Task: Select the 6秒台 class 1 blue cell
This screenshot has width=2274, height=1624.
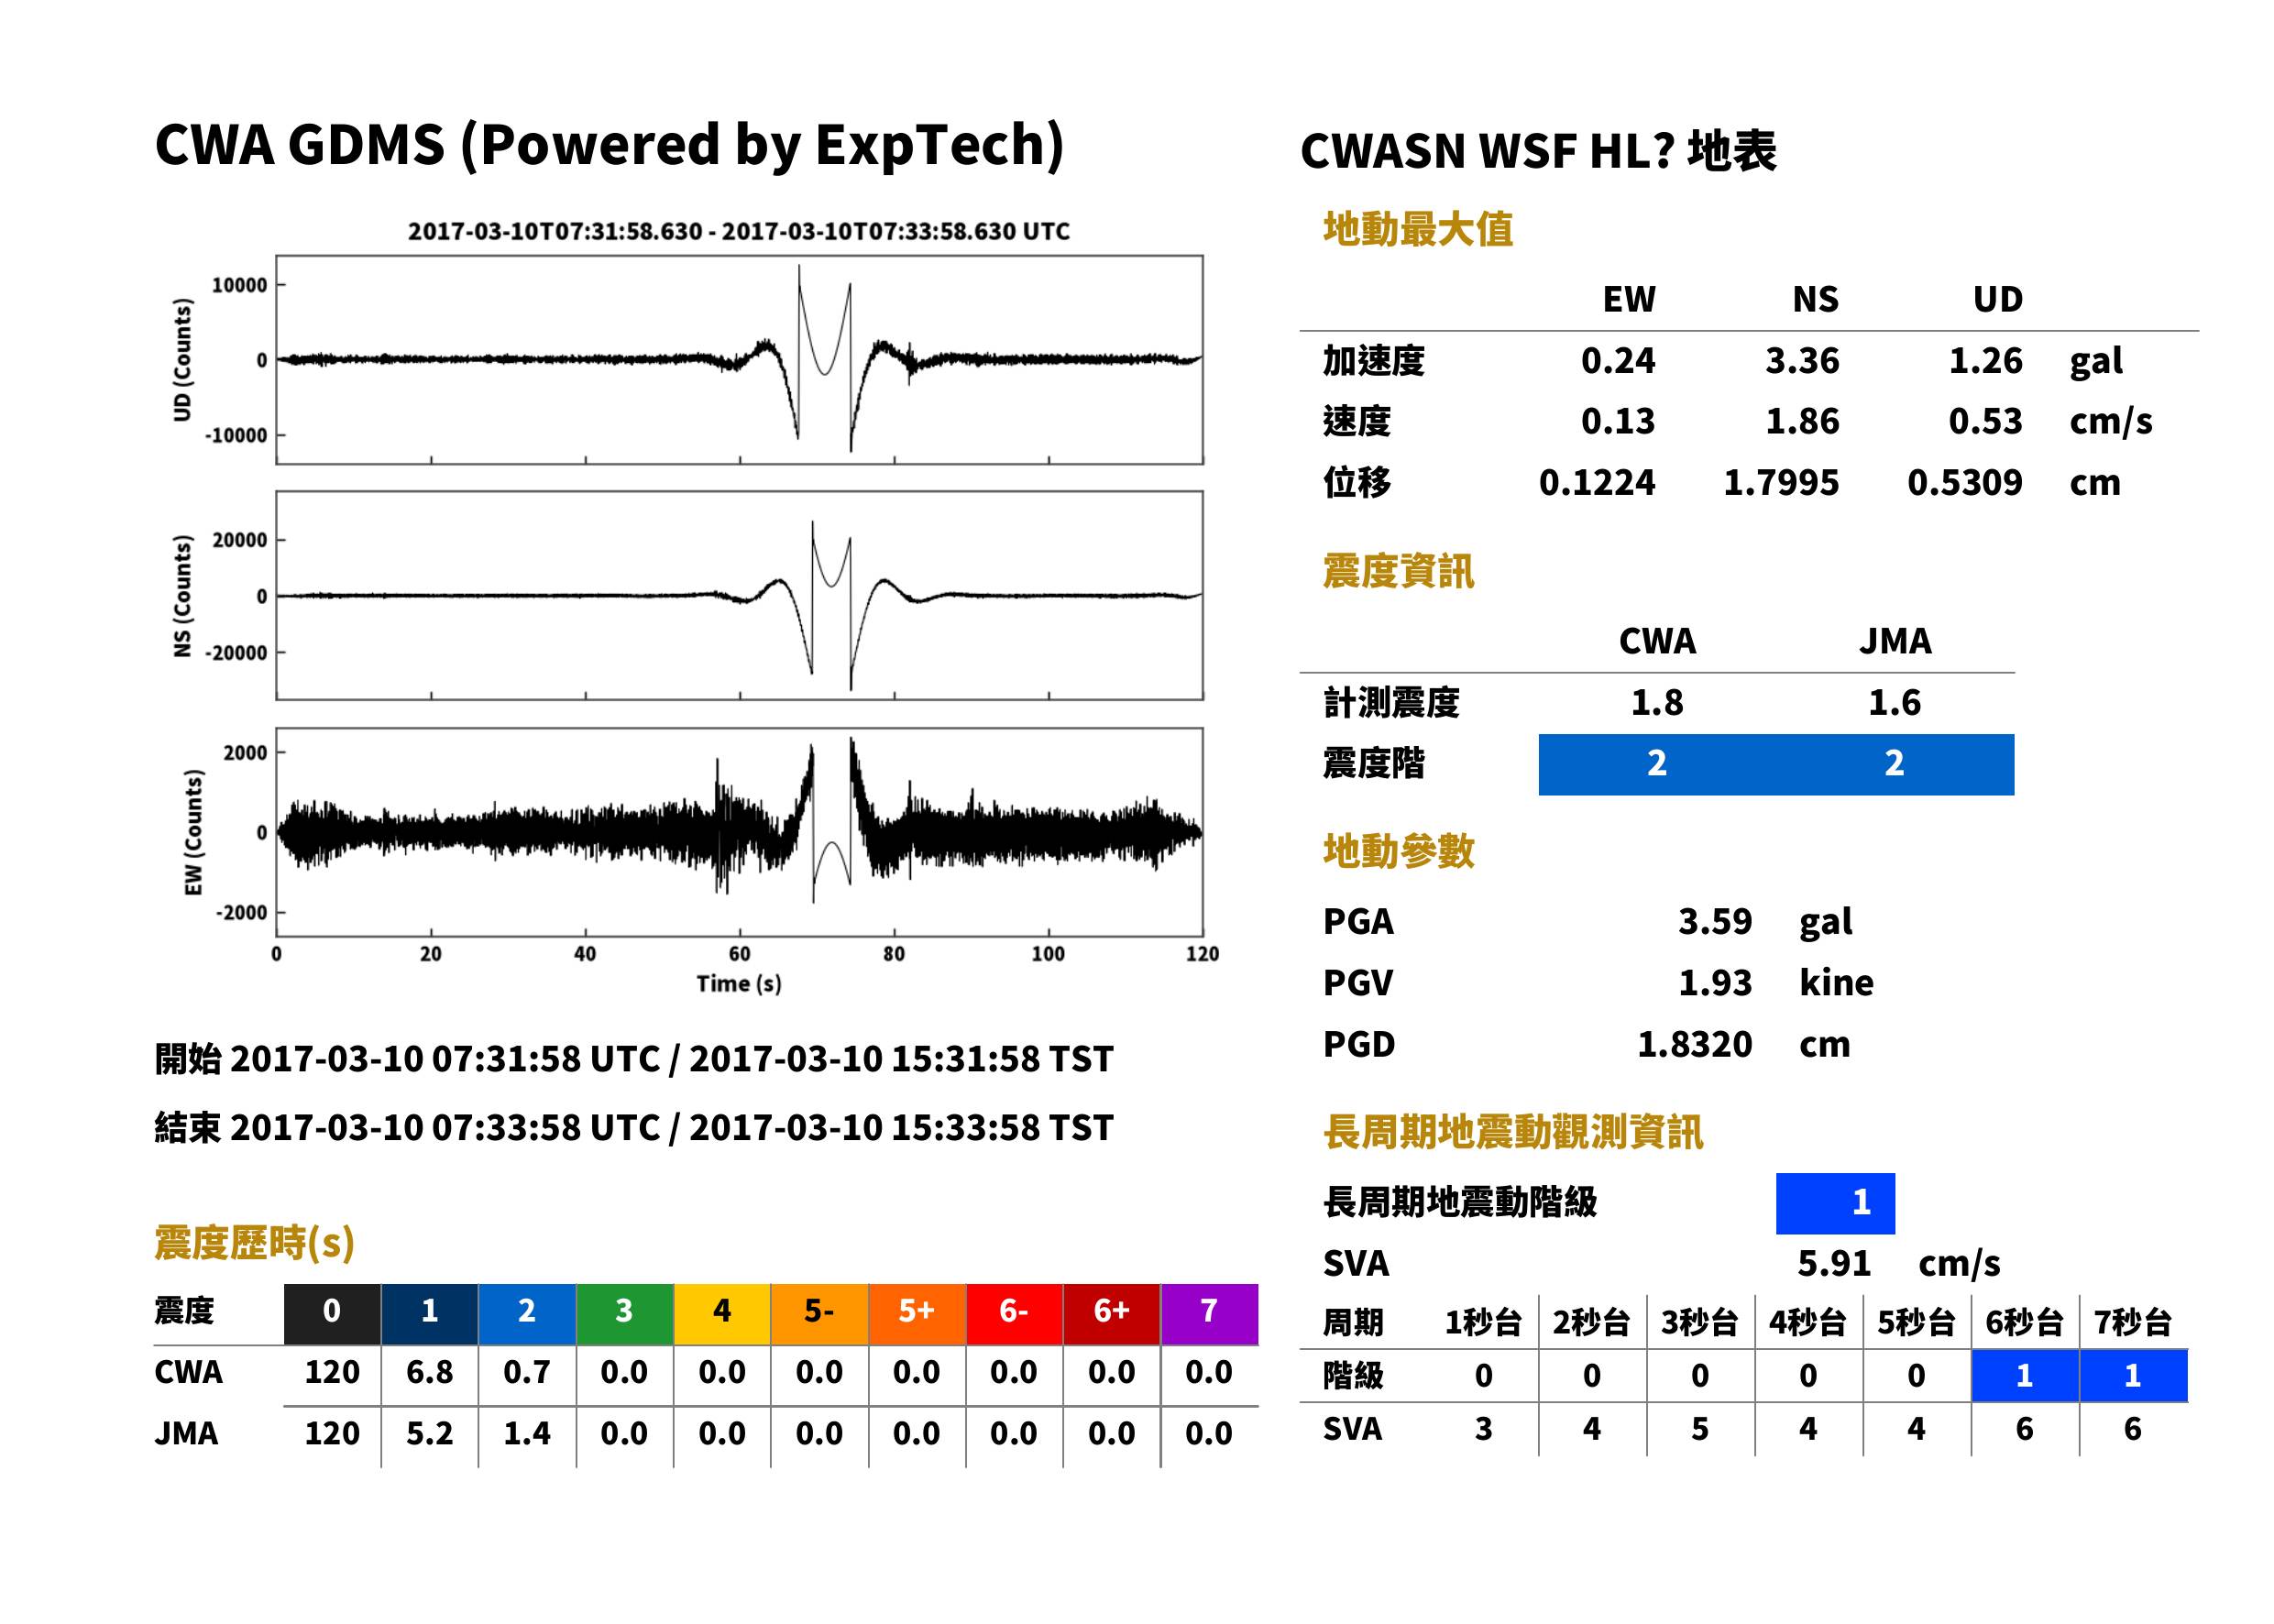Action: [x=2025, y=1376]
